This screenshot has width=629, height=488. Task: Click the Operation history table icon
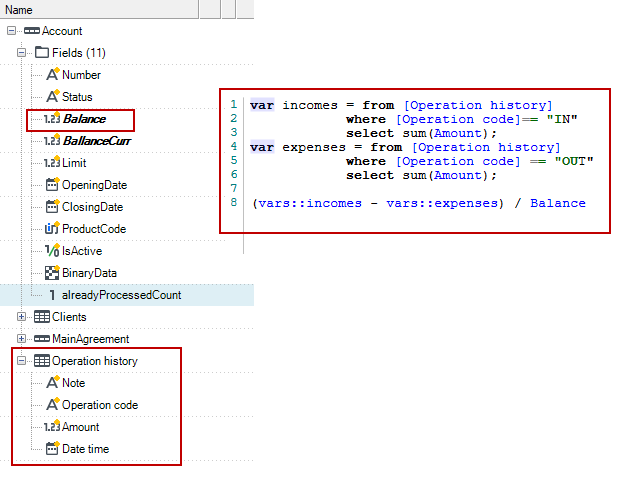coord(42,361)
